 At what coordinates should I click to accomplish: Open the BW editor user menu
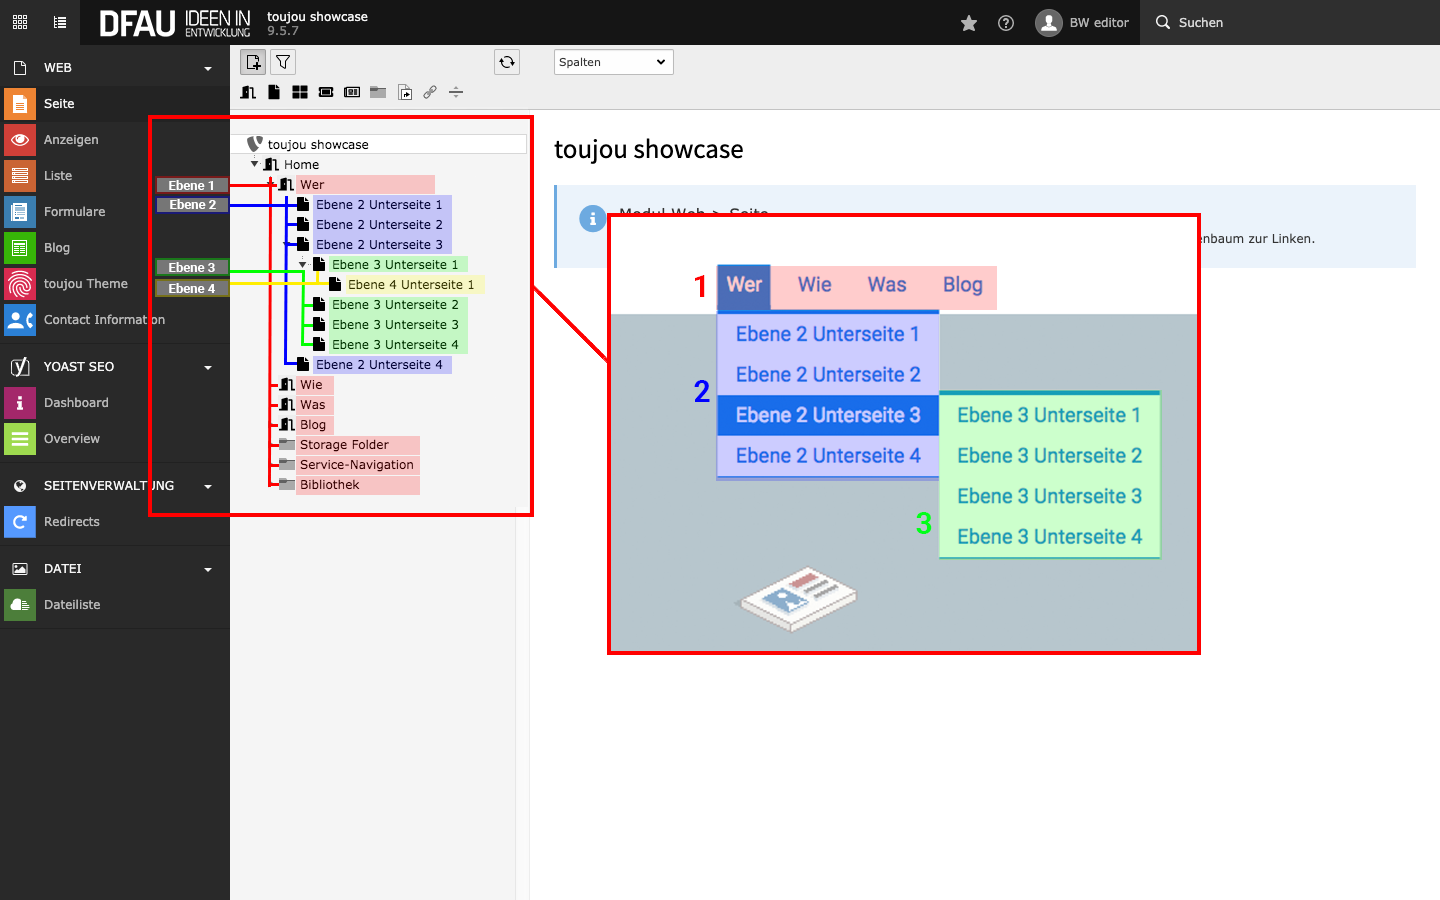click(1083, 23)
